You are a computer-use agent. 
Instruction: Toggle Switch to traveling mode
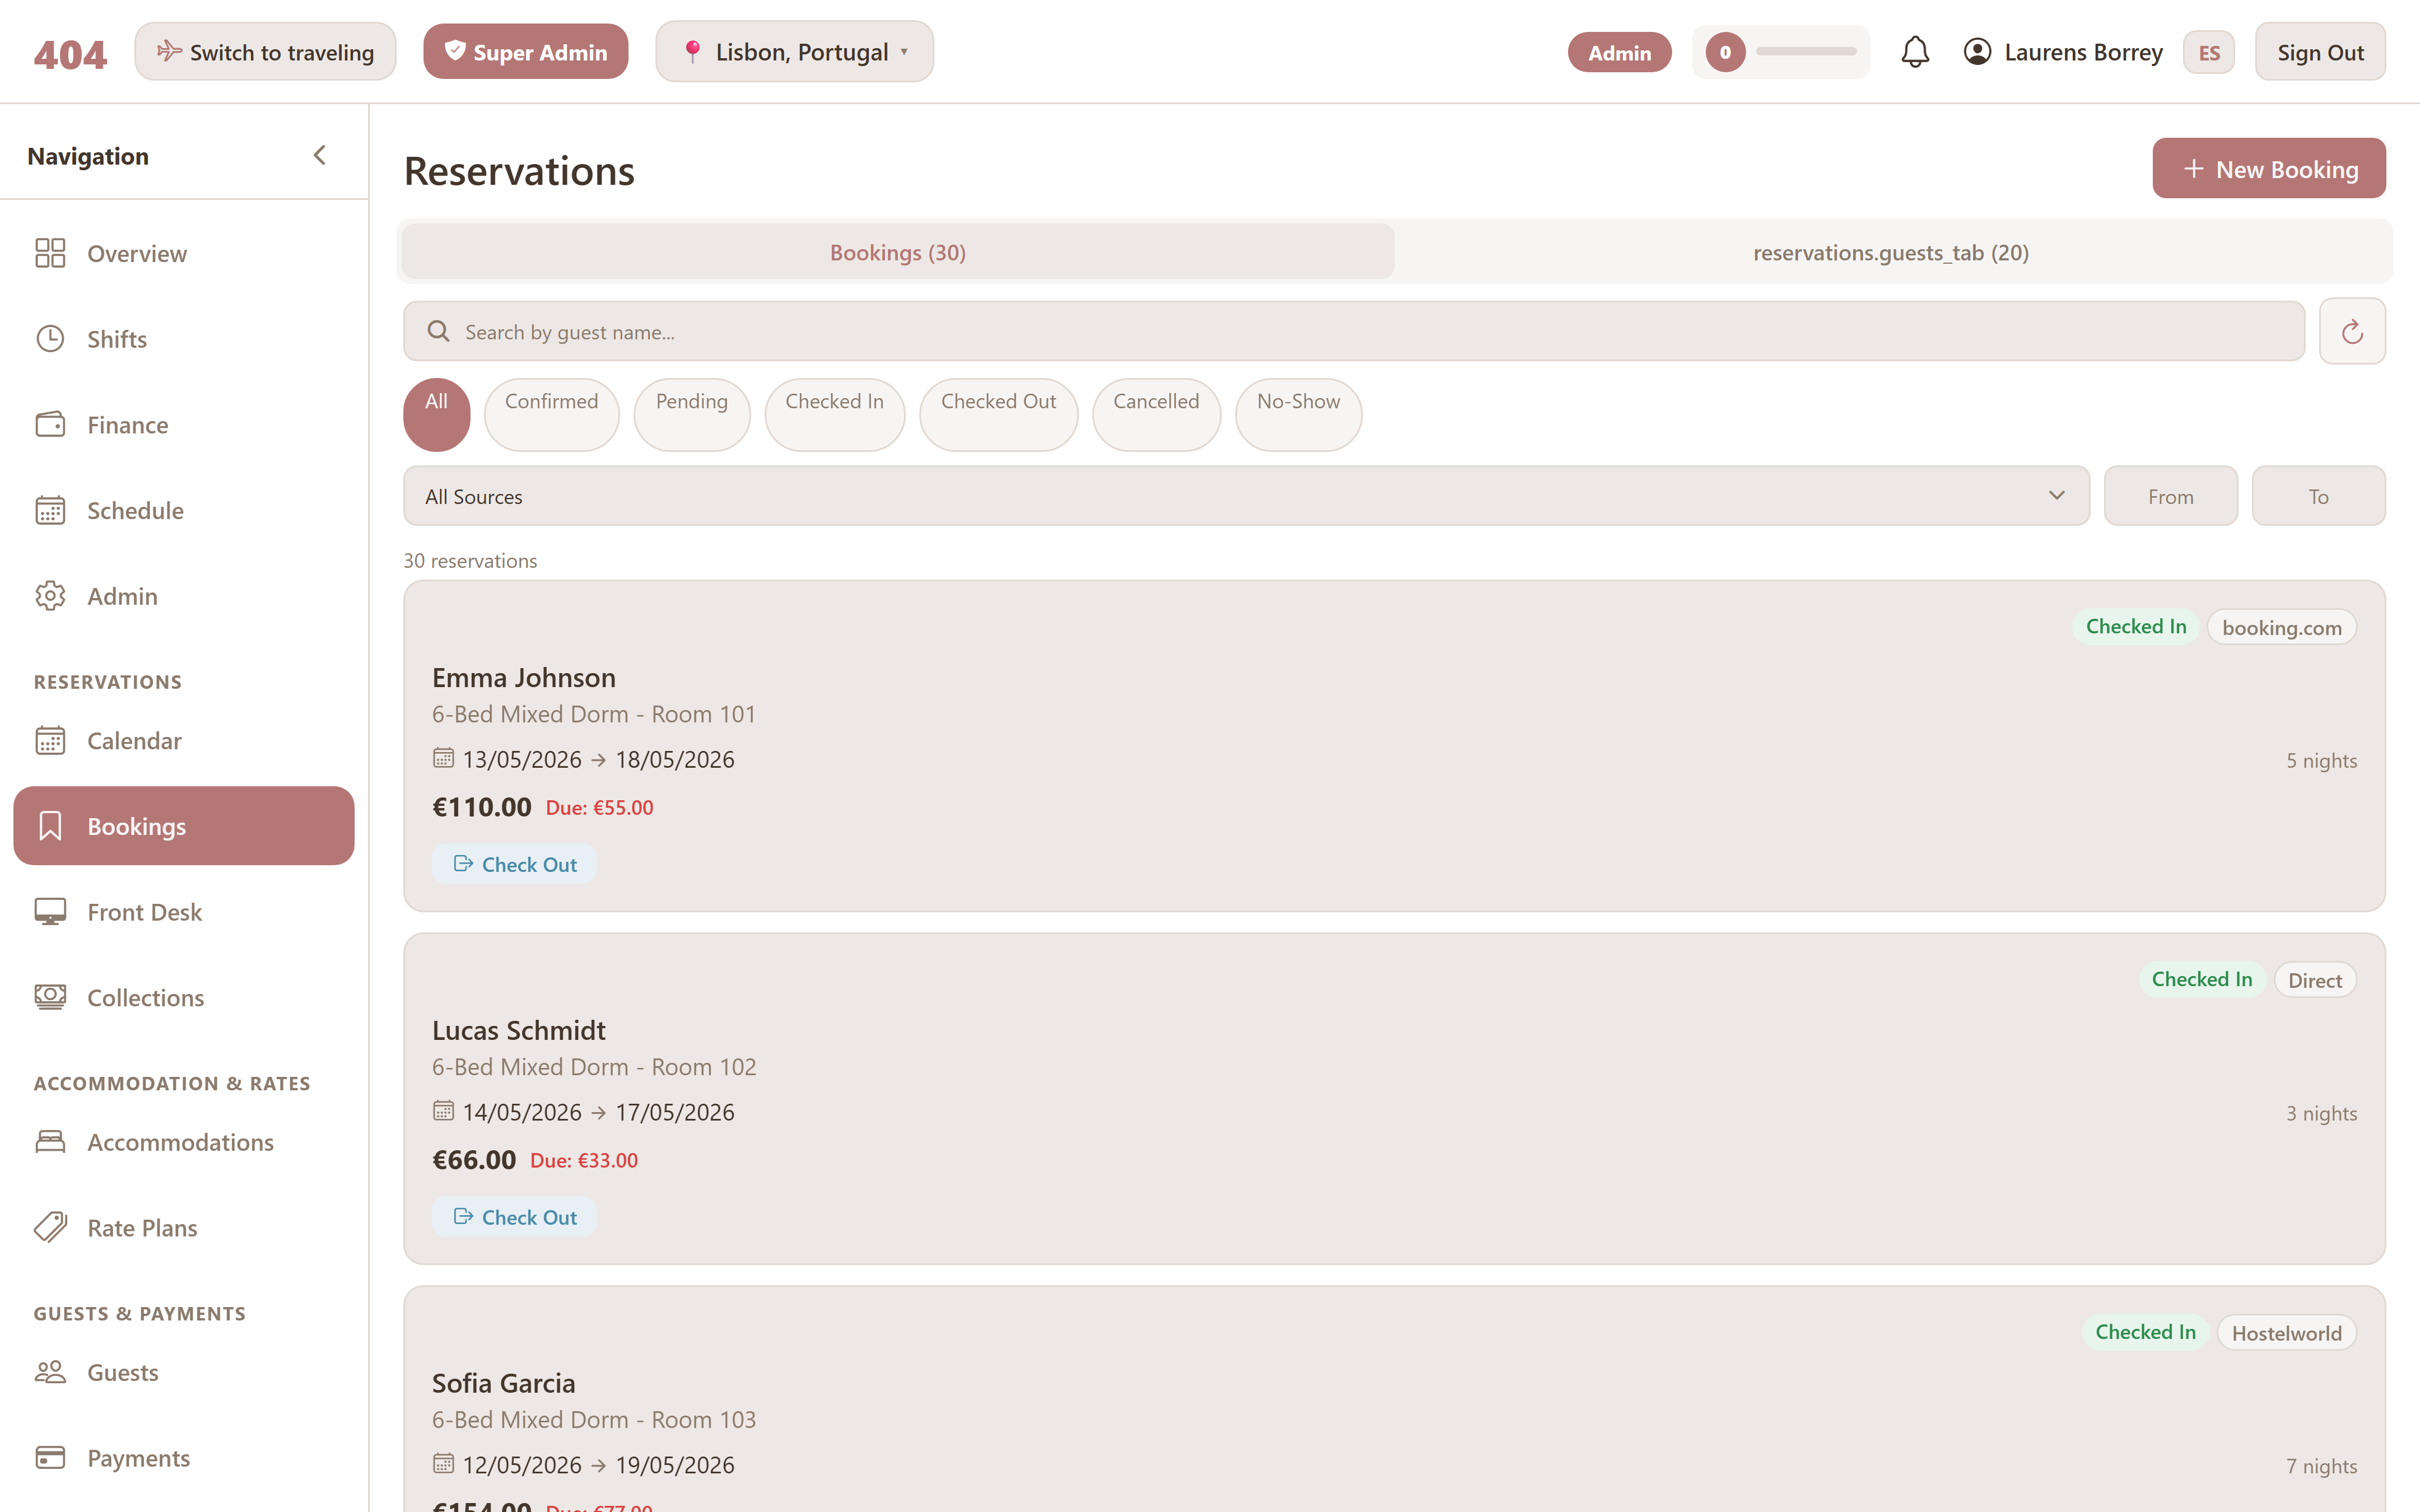(x=265, y=52)
